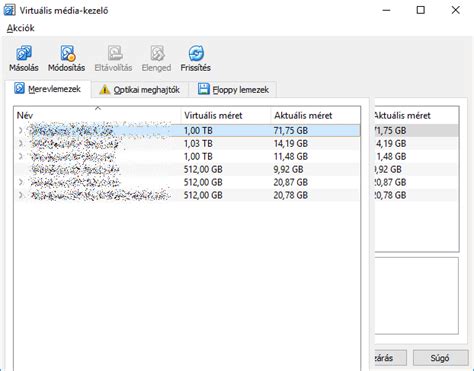The width and height of the screenshot is (474, 371).
Task: Maximize the Virtuális média-kezelő window
Action: tap(421, 10)
